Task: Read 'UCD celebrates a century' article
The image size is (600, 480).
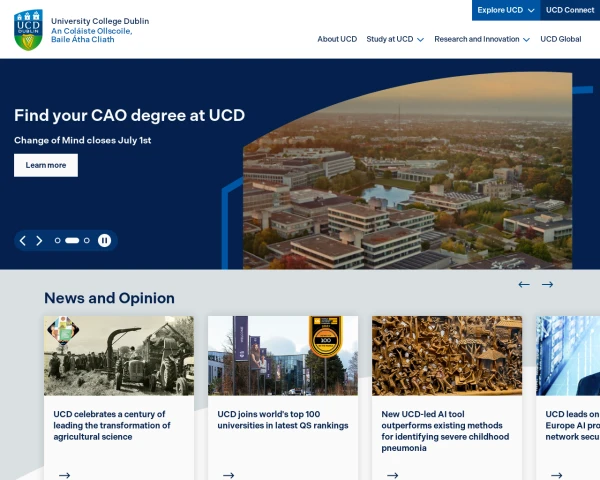Action: 112,425
